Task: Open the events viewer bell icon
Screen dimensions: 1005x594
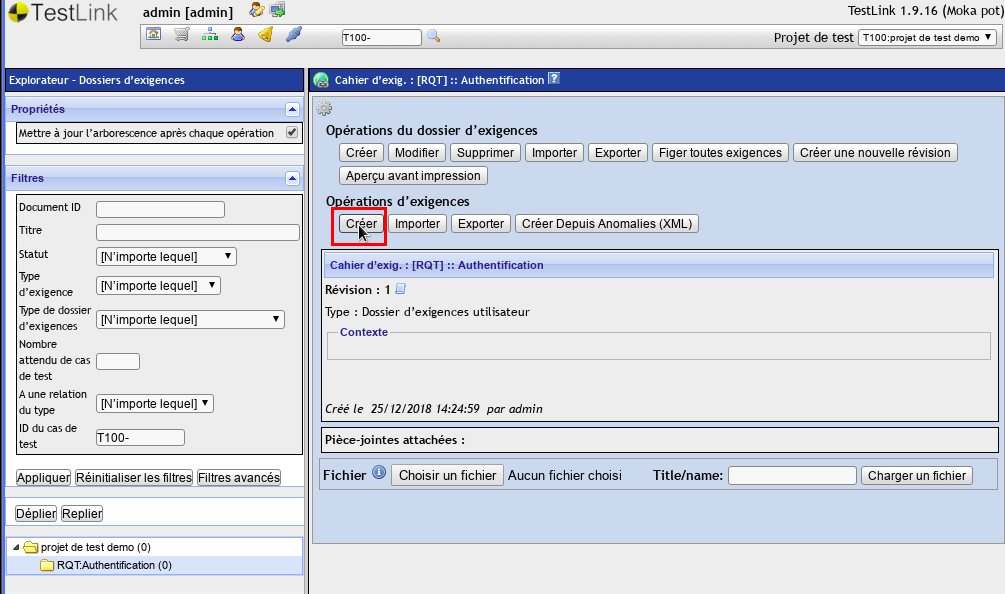Action: (x=263, y=35)
